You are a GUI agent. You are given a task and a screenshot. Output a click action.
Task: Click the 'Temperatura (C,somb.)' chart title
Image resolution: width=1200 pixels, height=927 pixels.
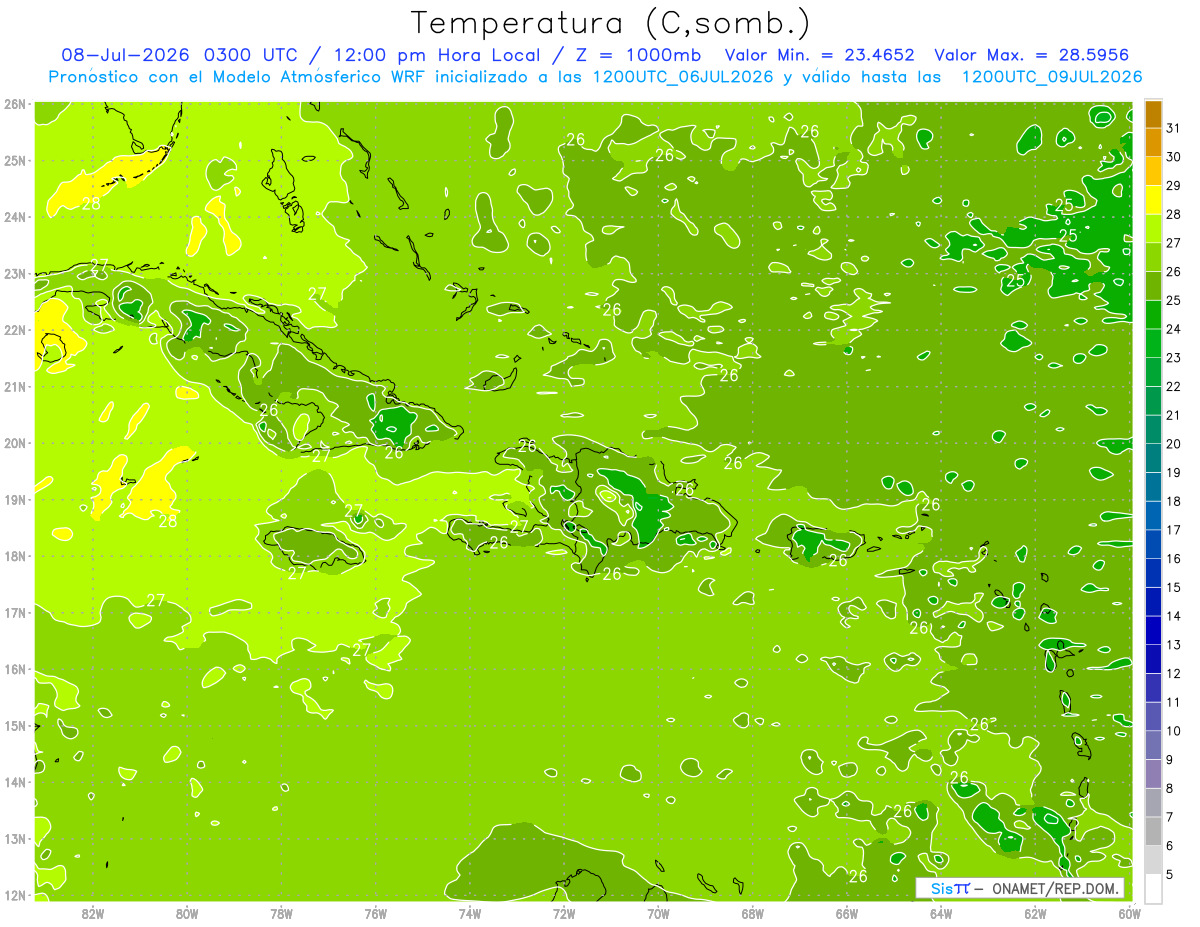[x=611, y=24]
